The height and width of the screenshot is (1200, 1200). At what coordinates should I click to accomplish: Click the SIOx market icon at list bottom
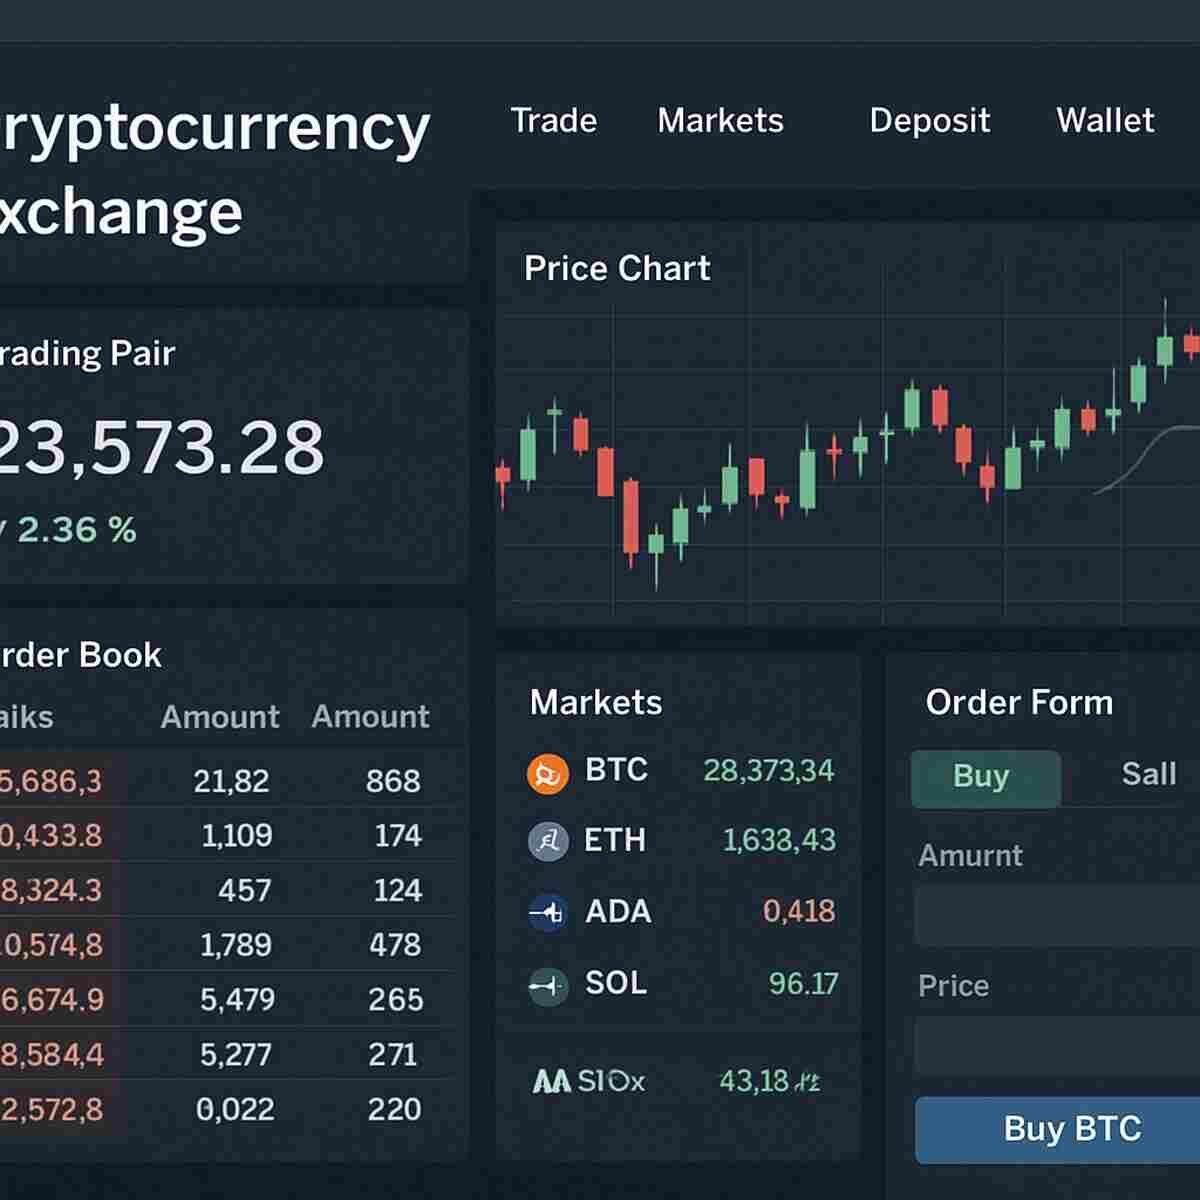[x=551, y=1080]
